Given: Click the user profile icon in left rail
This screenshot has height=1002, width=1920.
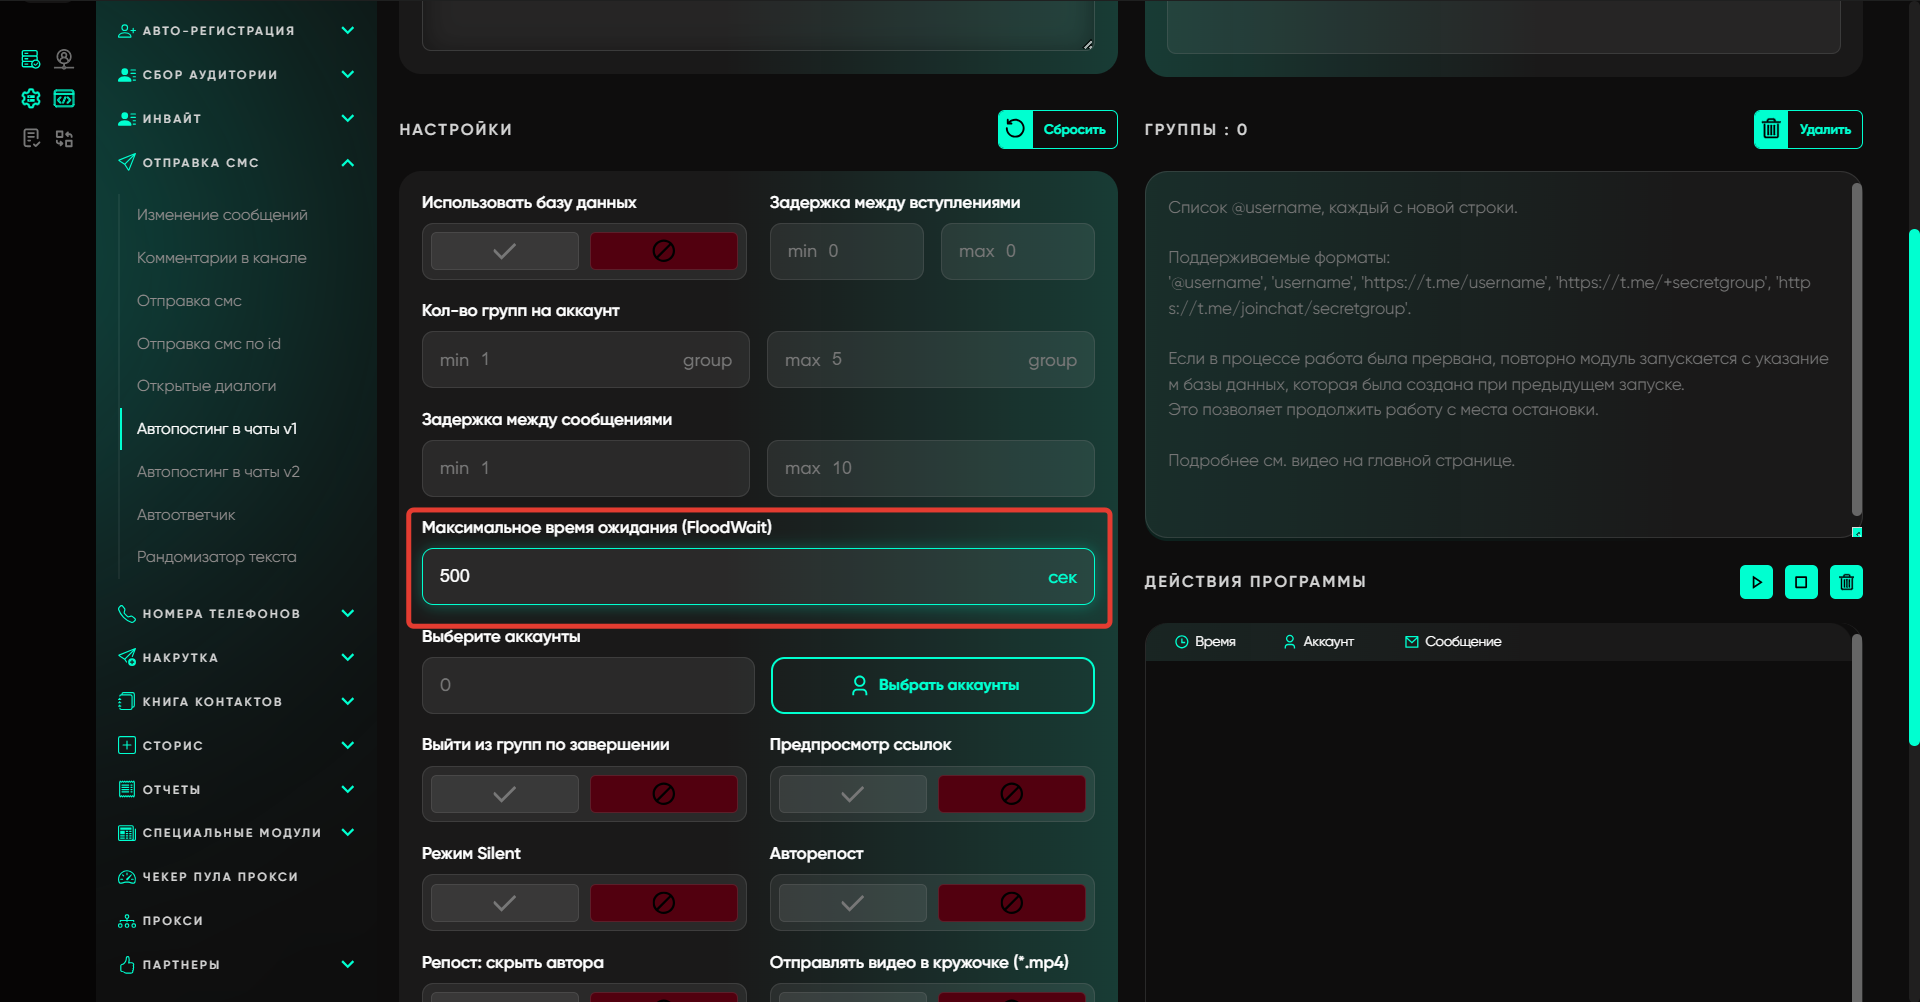Looking at the screenshot, I should pyautogui.click(x=64, y=60).
